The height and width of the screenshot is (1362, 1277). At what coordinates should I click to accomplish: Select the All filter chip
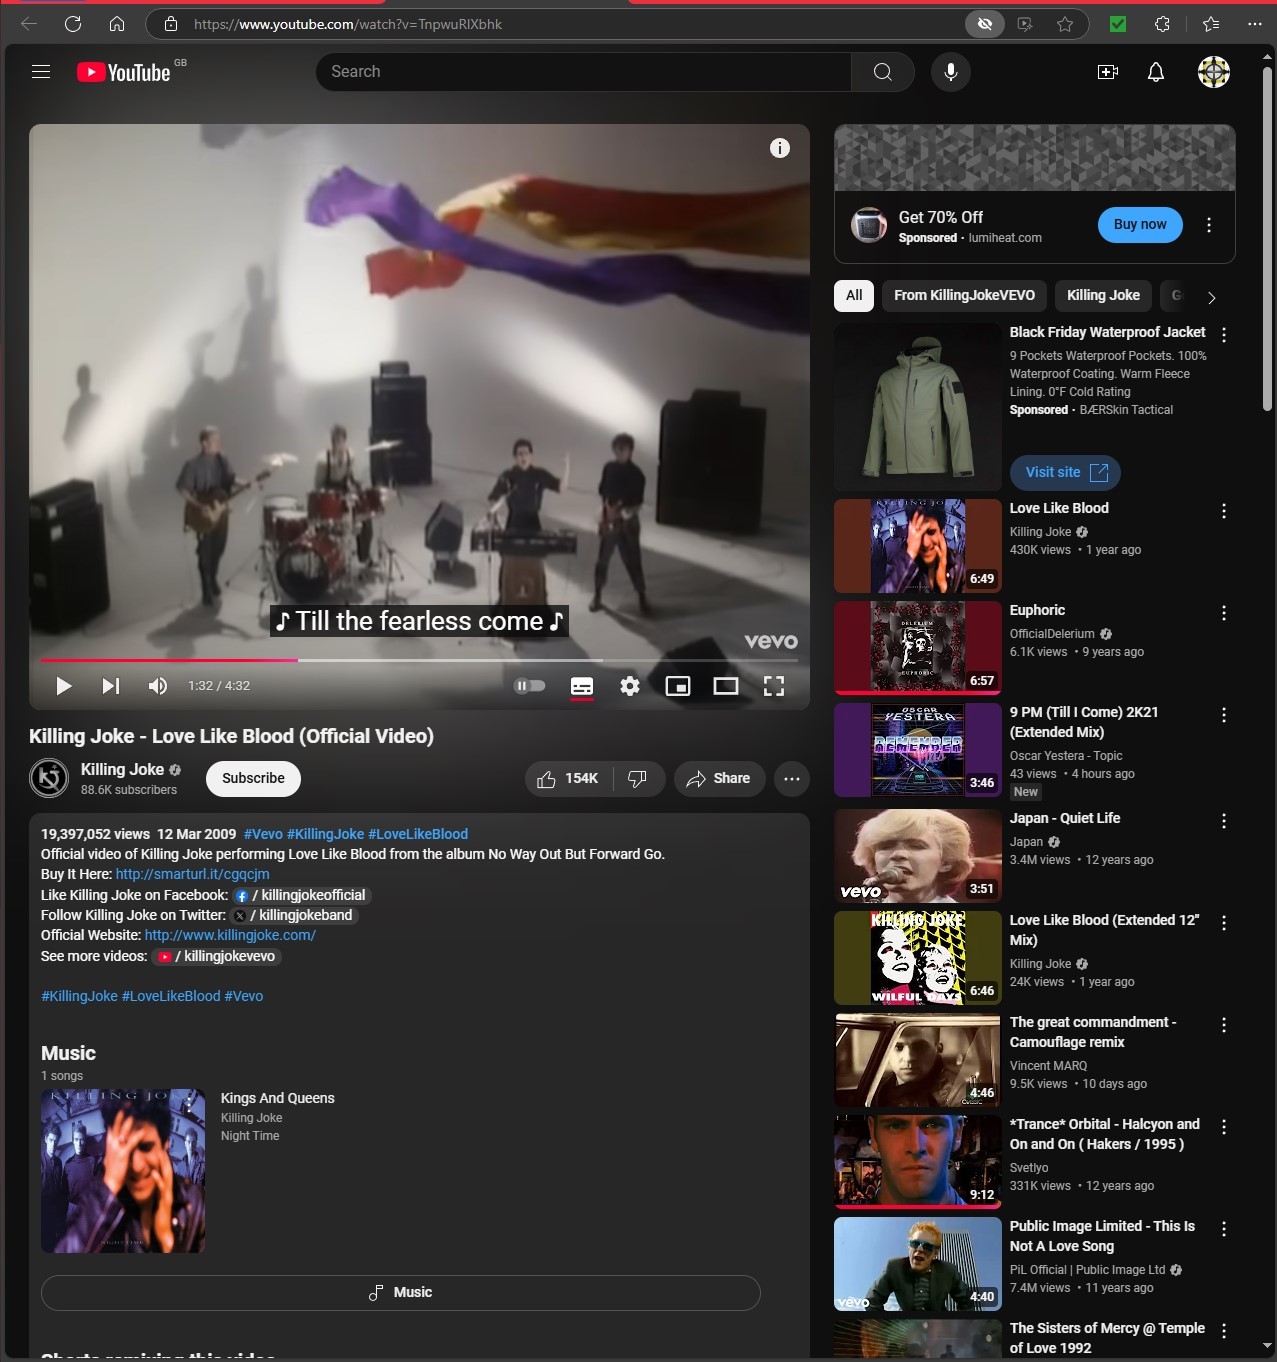(854, 295)
